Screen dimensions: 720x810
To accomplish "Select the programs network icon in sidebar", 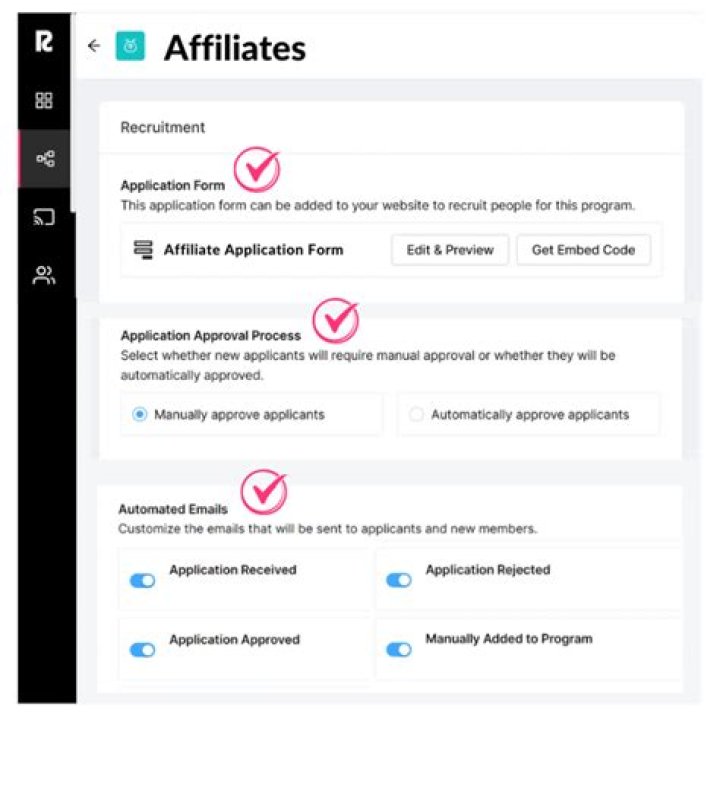I will (45, 159).
